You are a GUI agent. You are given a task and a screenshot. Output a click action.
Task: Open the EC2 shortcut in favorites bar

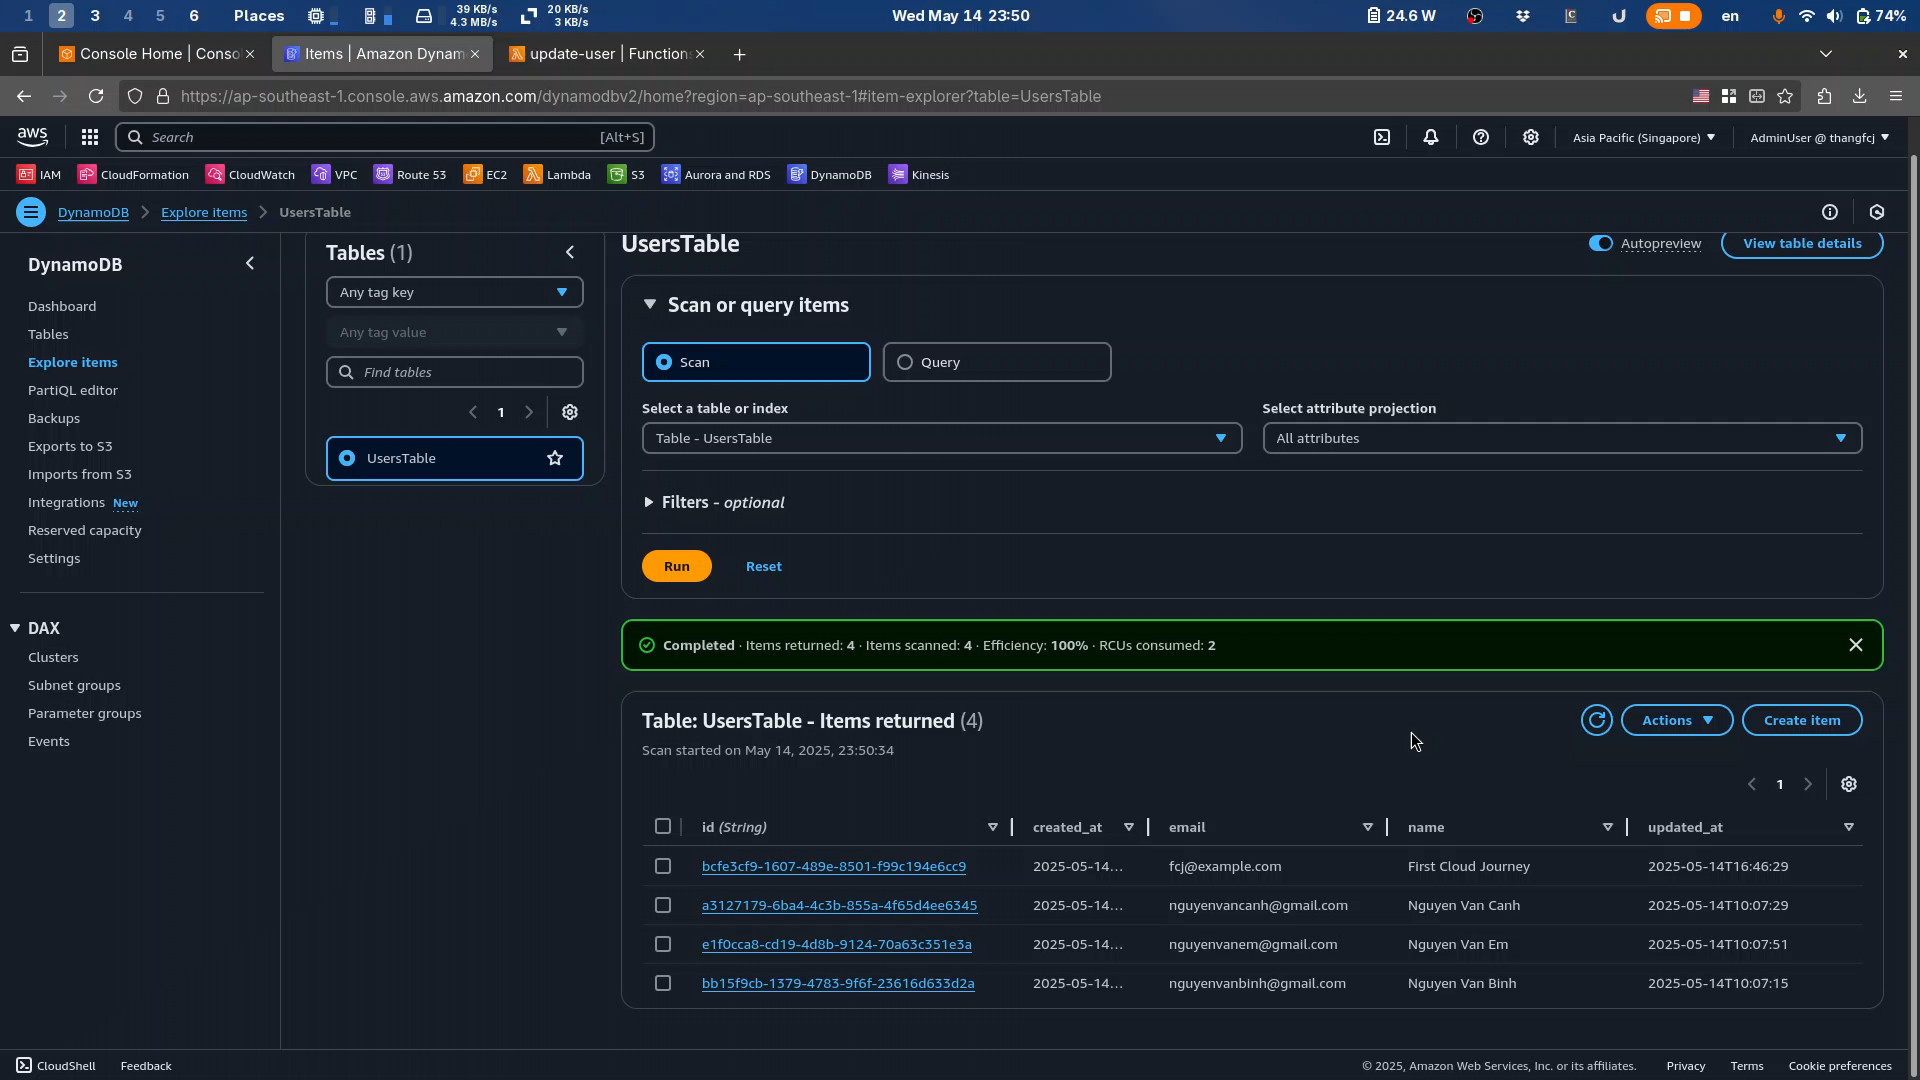[485, 174]
